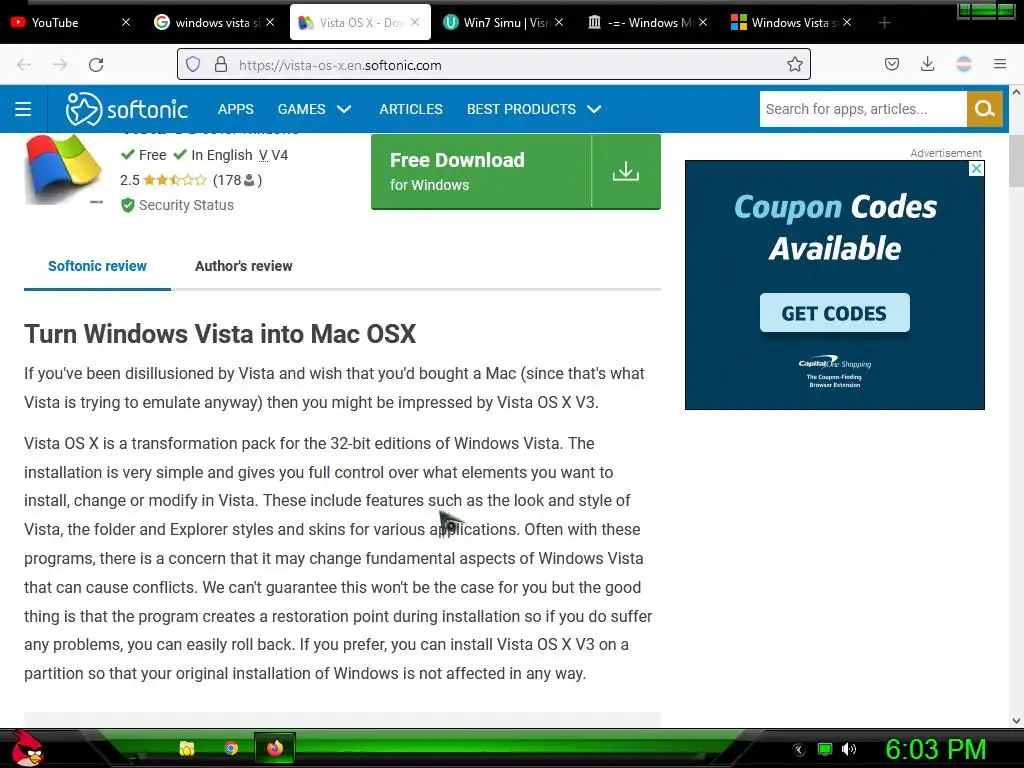
Task: Click the Firefox taskbar icon
Action: (275, 748)
